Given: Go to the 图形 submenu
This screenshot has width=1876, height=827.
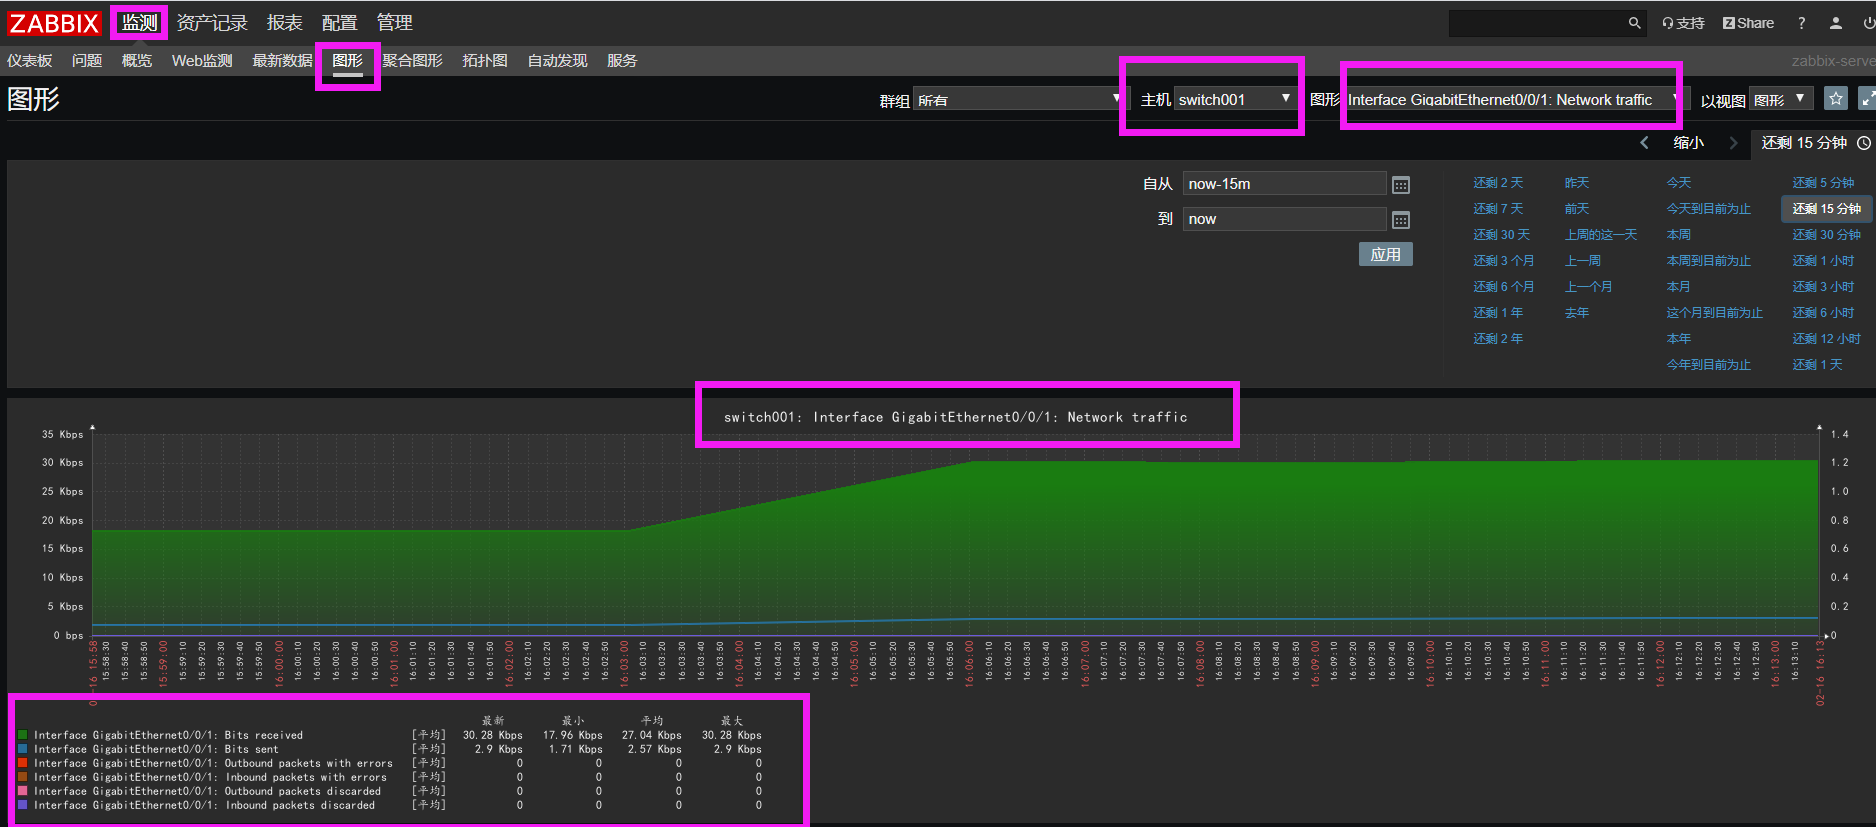Looking at the screenshot, I should pos(347,61).
